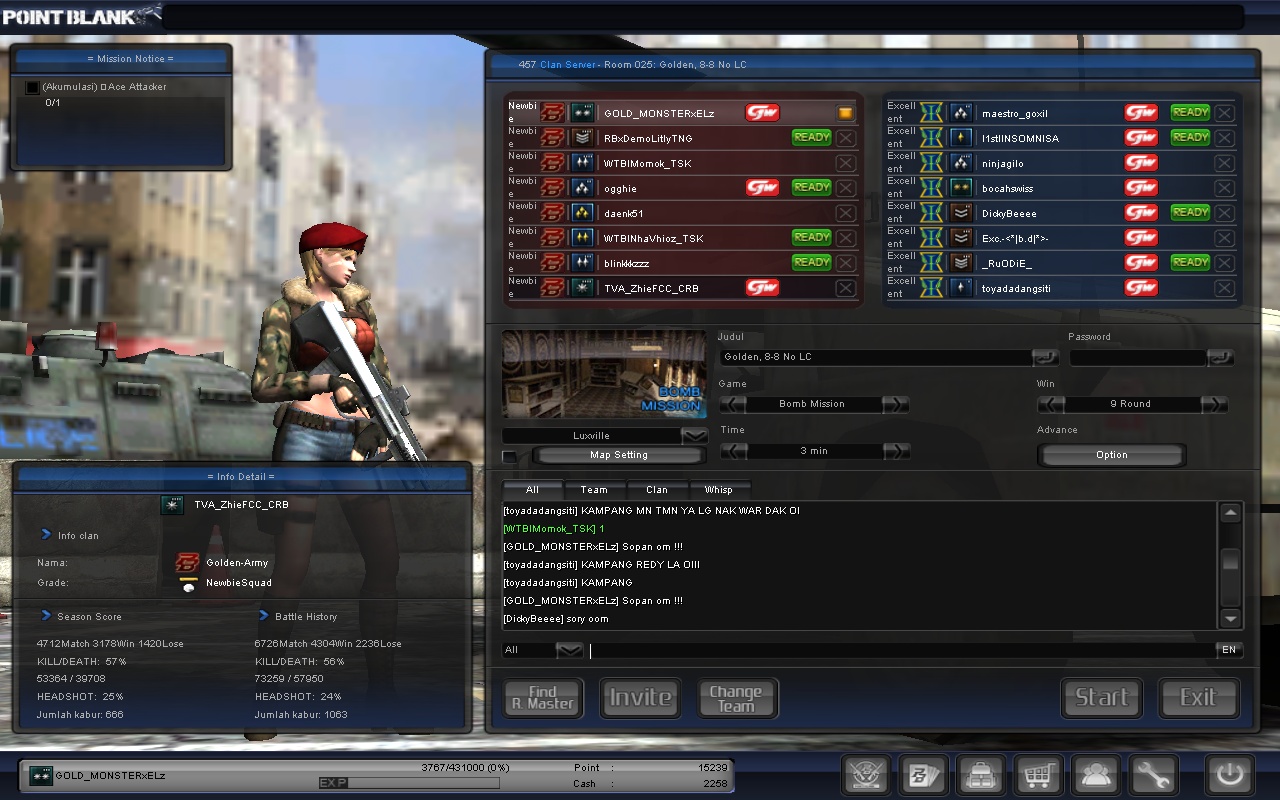The image size is (1280, 800).
Task: Switch to the Whisp chat tab
Action: point(720,489)
